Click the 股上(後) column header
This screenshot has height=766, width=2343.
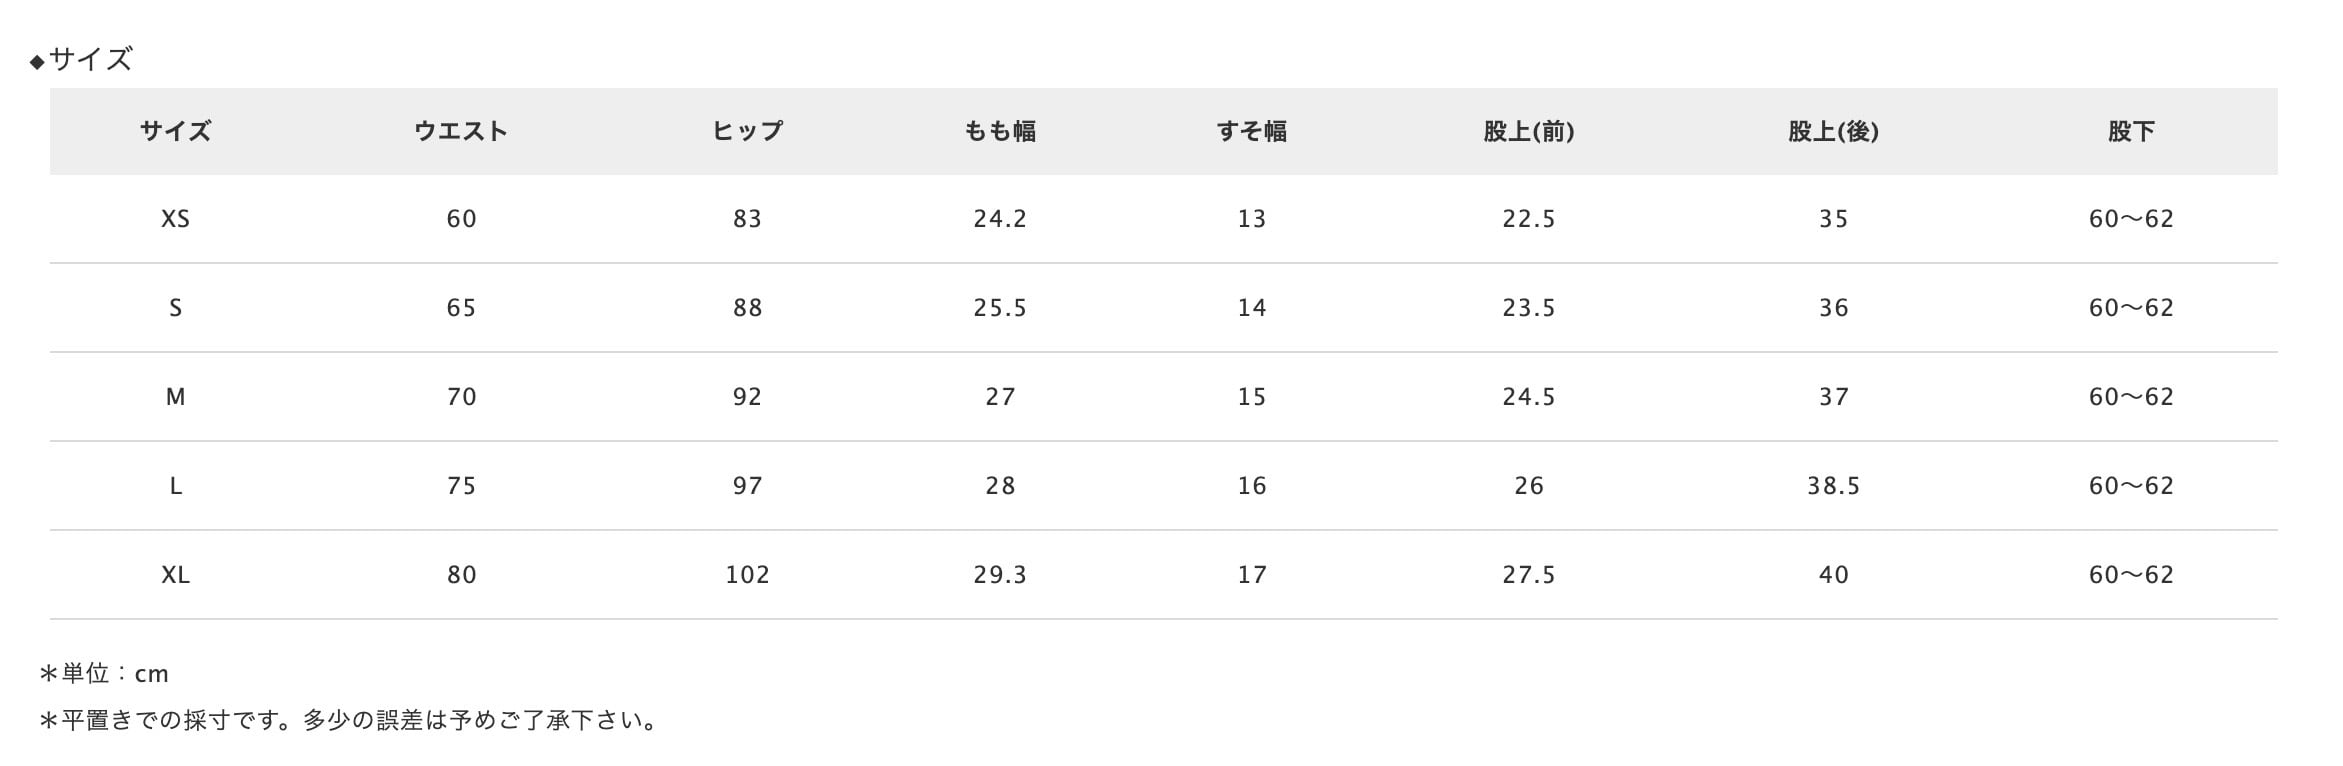1833,131
